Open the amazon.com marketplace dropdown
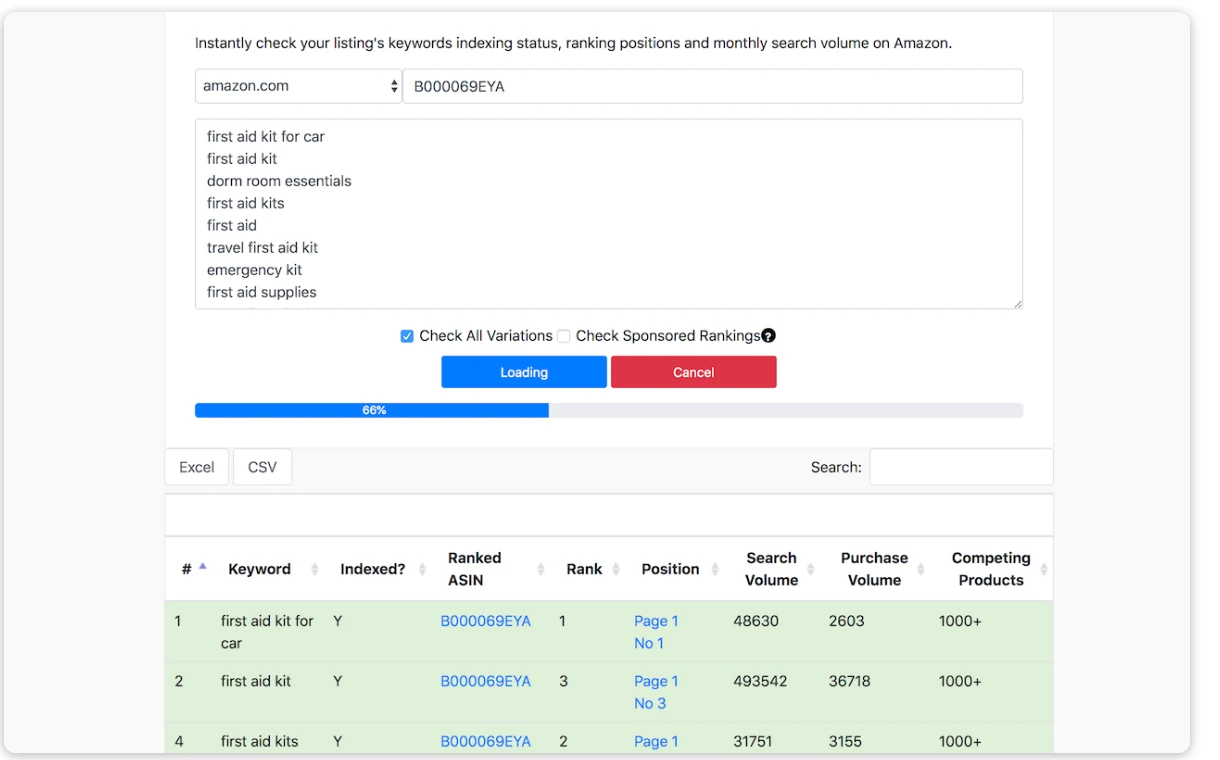This screenshot has height=760, width=1220. (298, 86)
